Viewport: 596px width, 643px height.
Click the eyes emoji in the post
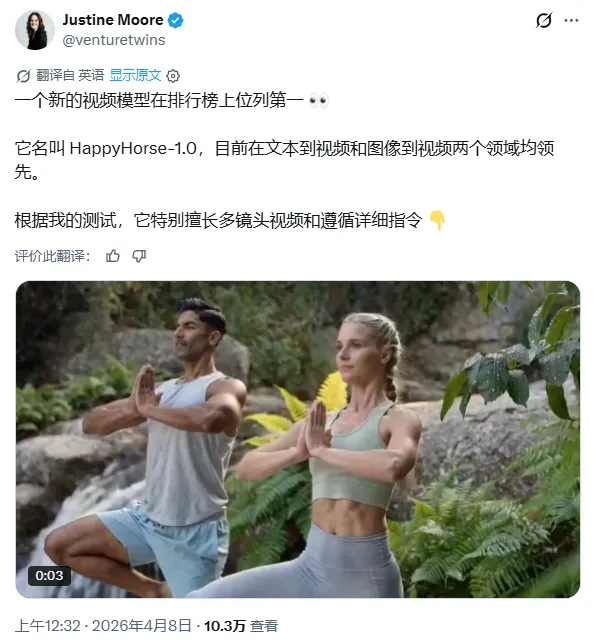pos(319,100)
